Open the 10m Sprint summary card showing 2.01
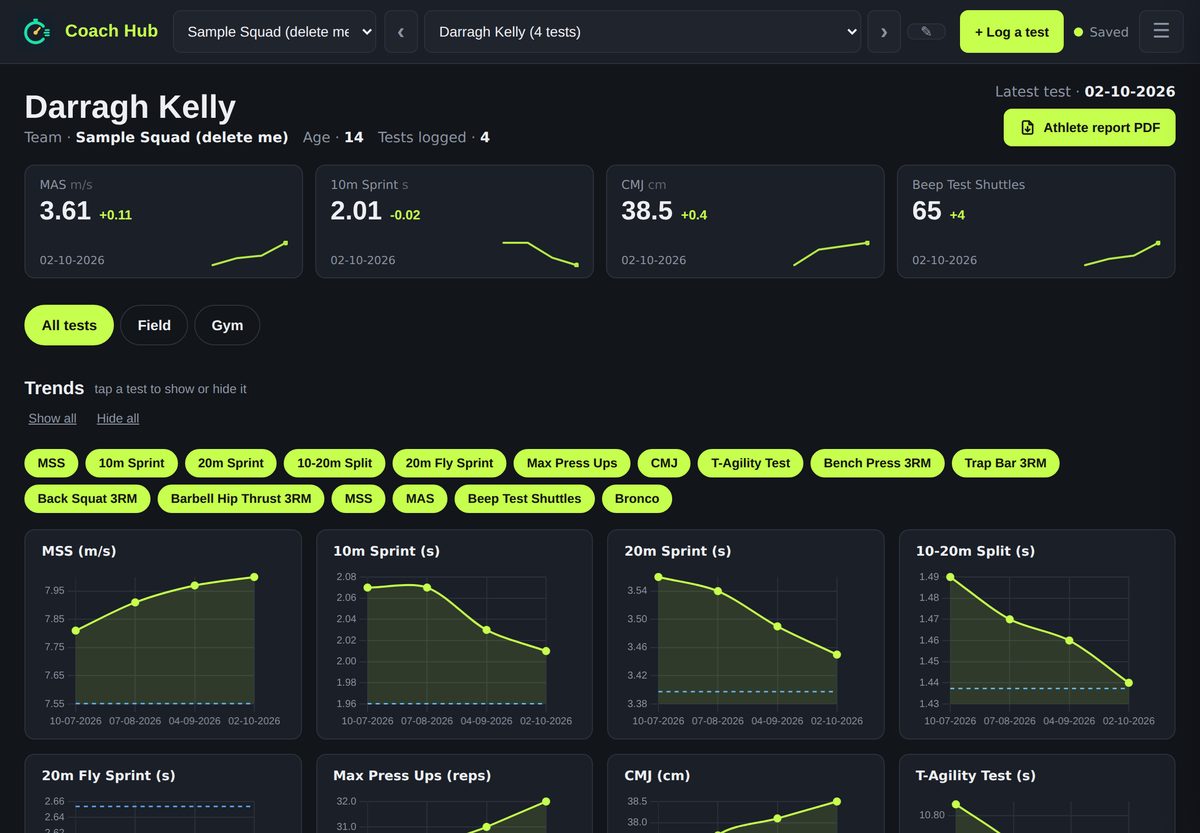Screen dimensions: 1200x833 click(455, 221)
